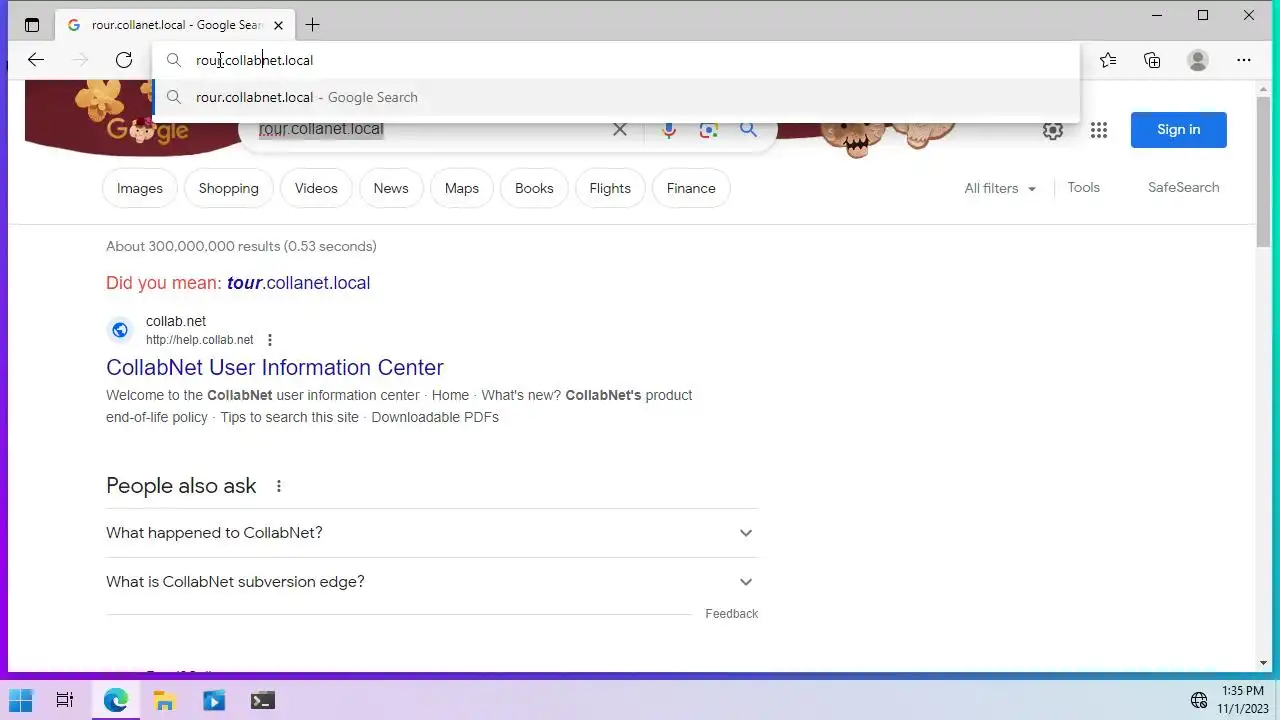Close the rour.collanet.local tab

coord(278,25)
